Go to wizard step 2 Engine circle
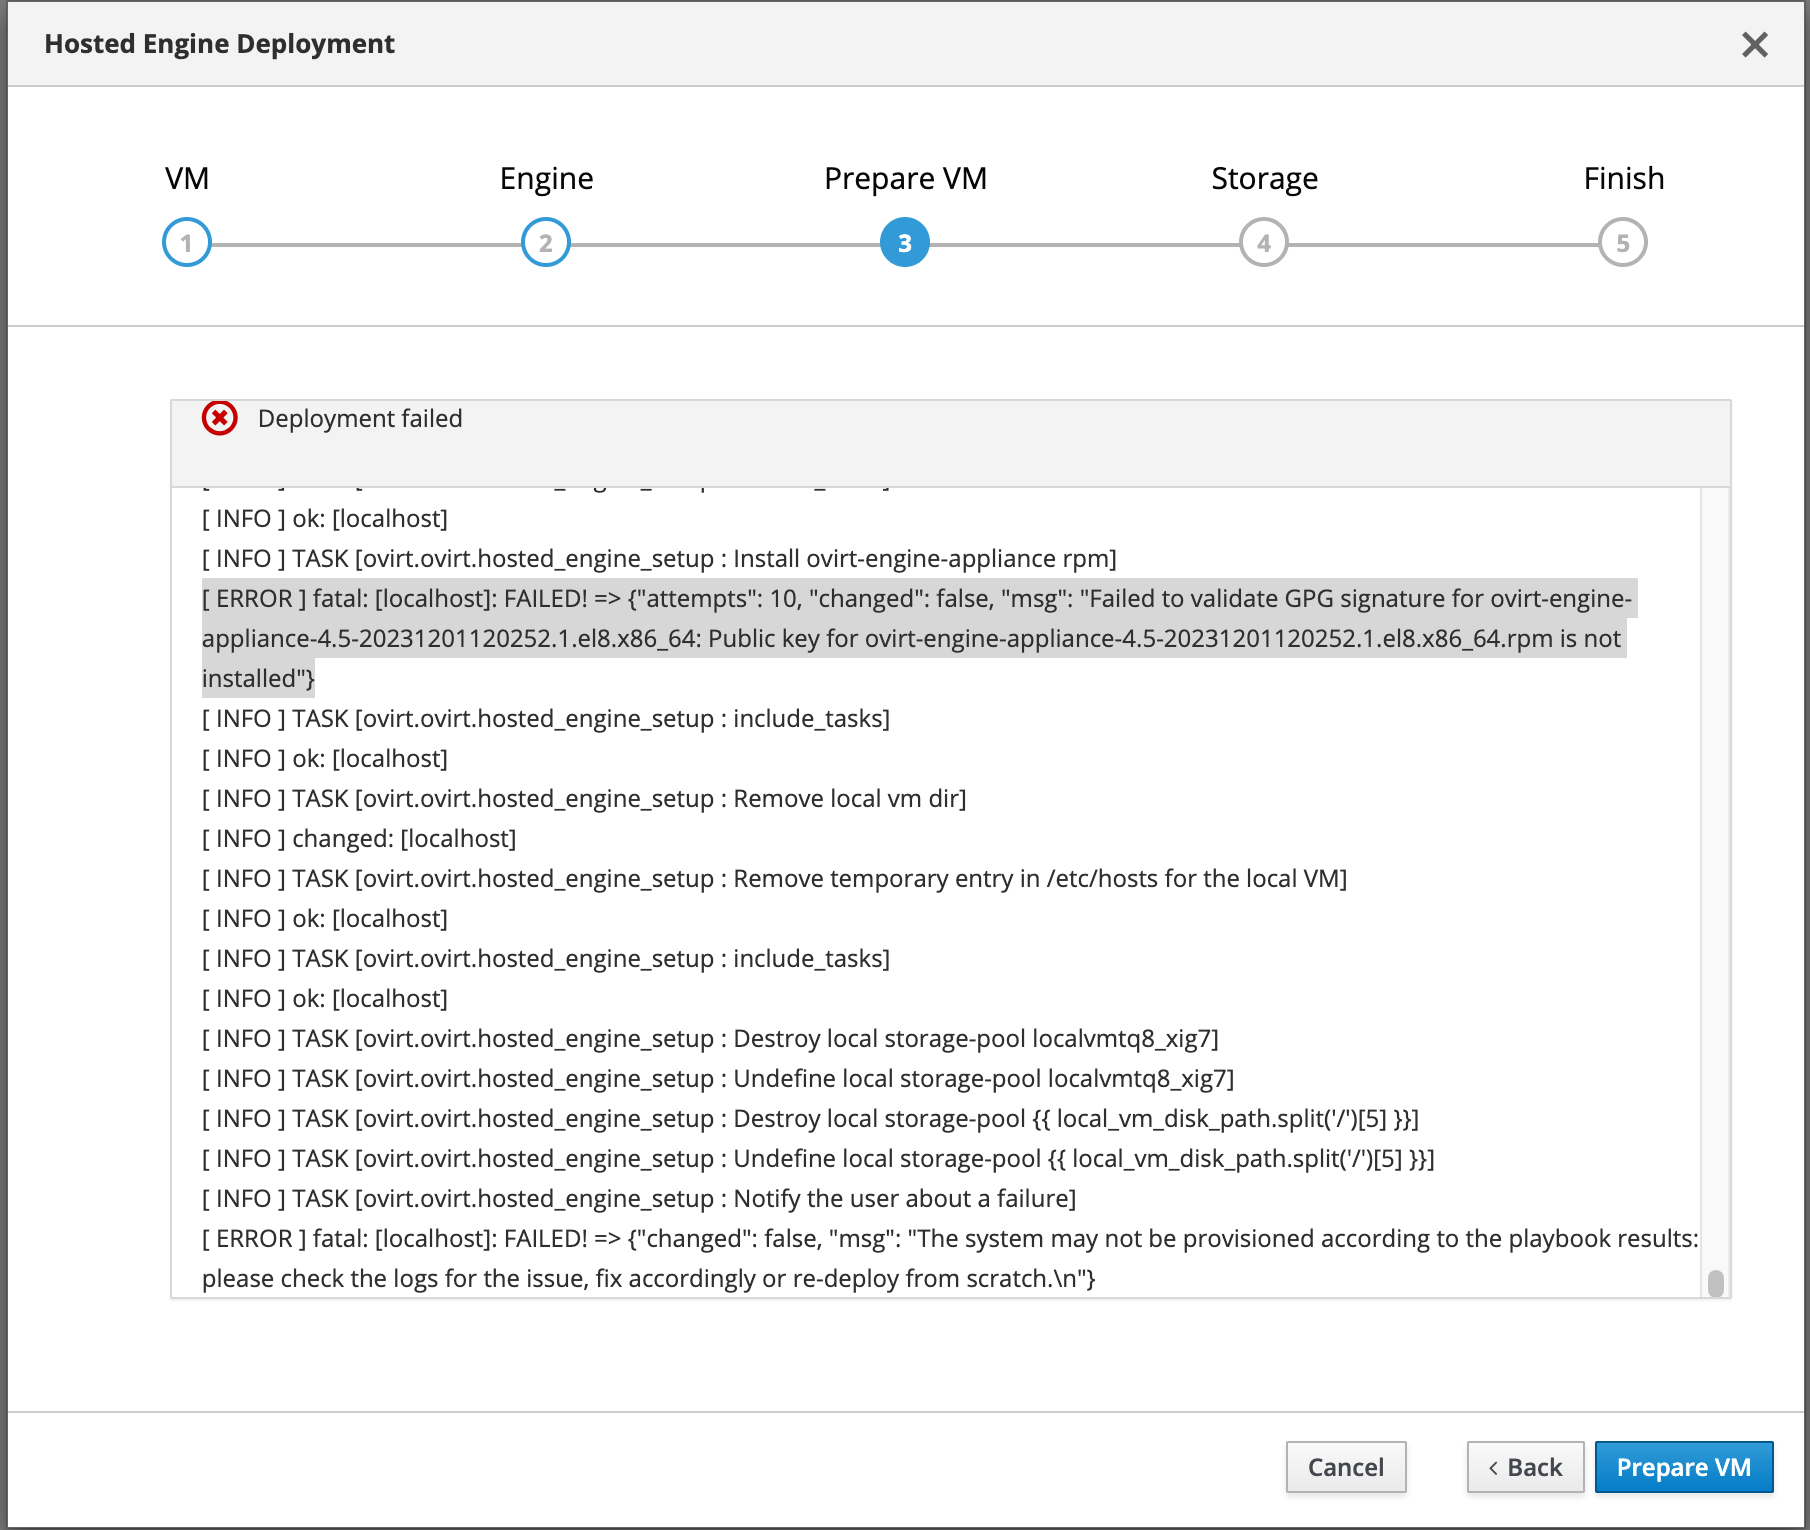The height and width of the screenshot is (1530, 1810). pos(546,242)
